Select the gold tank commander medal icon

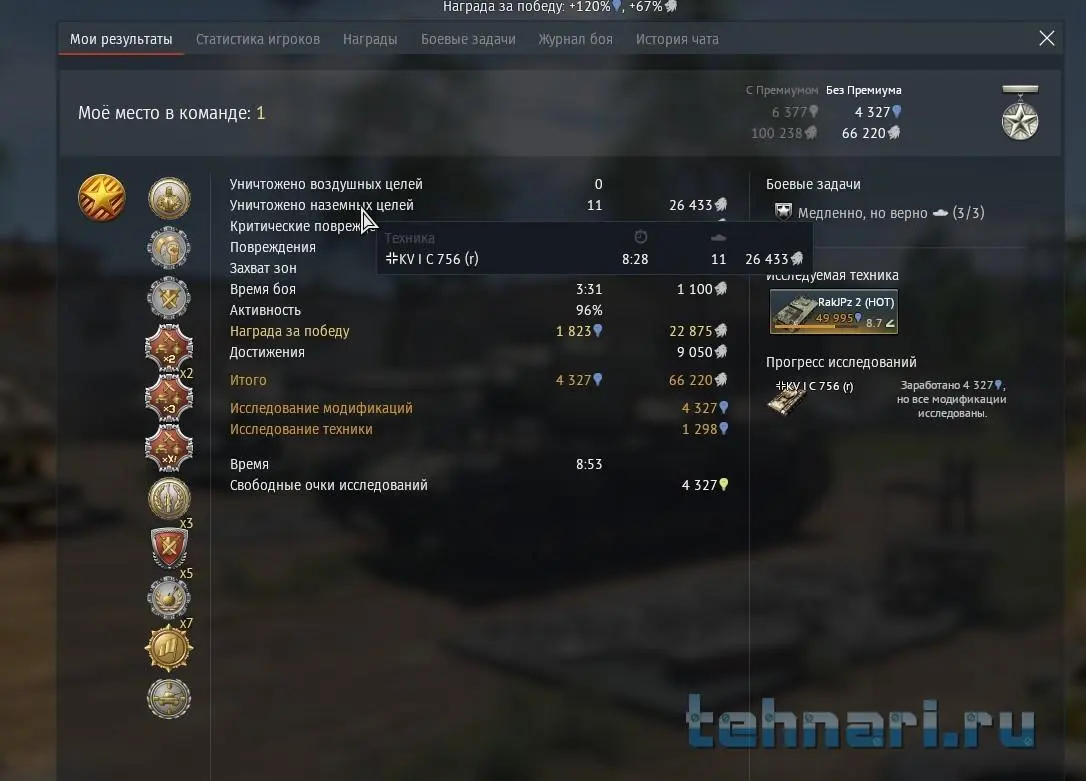pyautogui.click(x=169, y=199)
